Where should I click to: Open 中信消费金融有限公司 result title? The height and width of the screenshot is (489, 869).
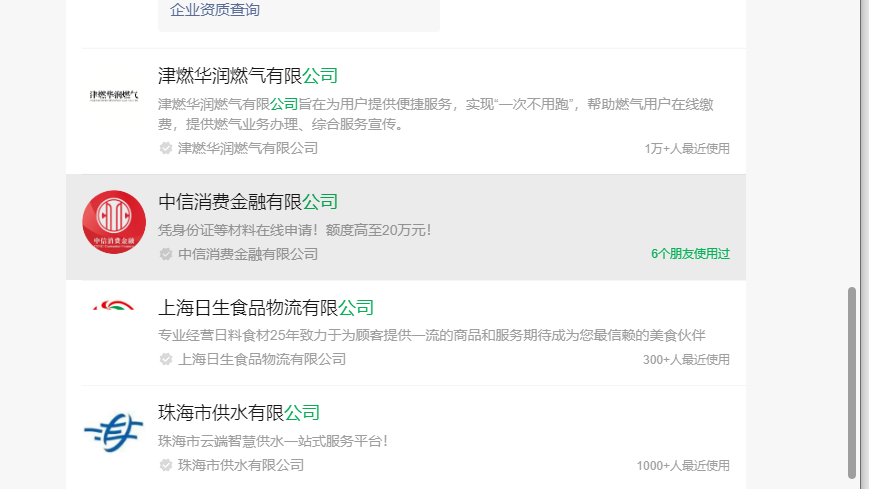pyautogui.click(x=248, y=202)
